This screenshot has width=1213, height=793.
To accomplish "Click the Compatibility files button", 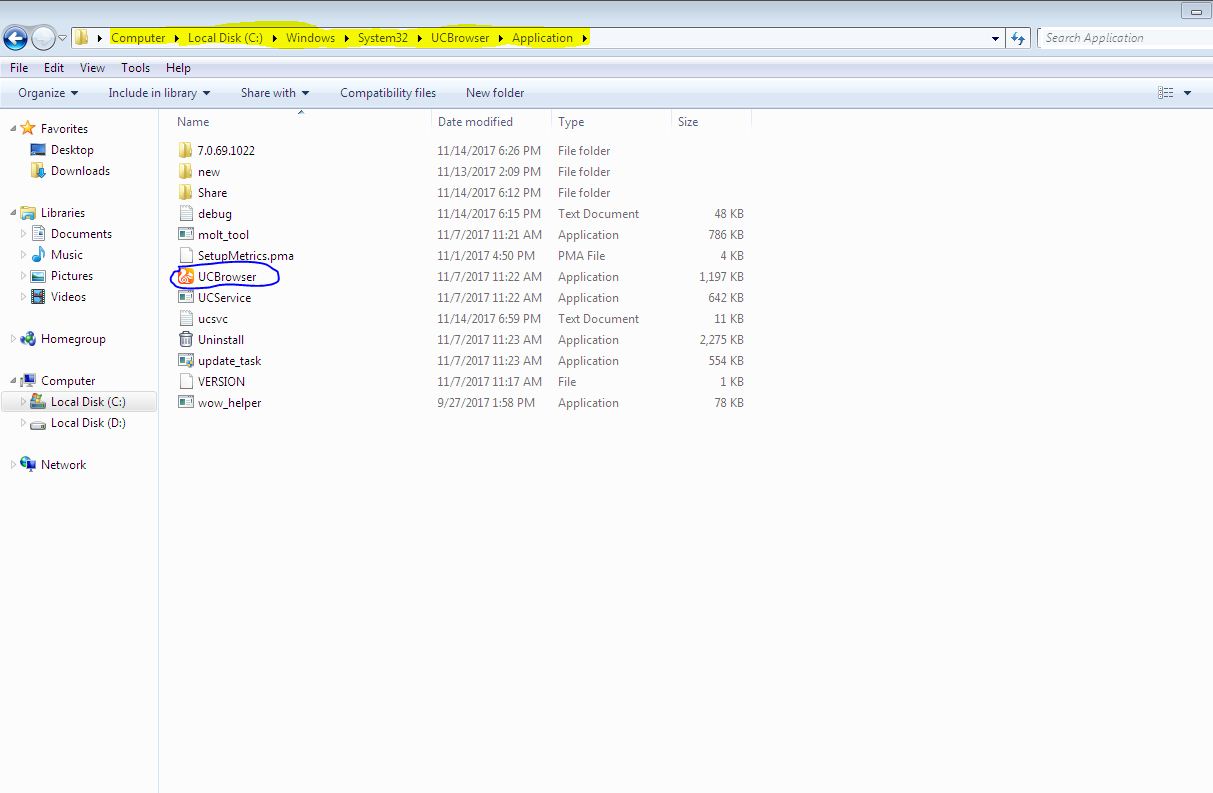I will click(388, 92).
